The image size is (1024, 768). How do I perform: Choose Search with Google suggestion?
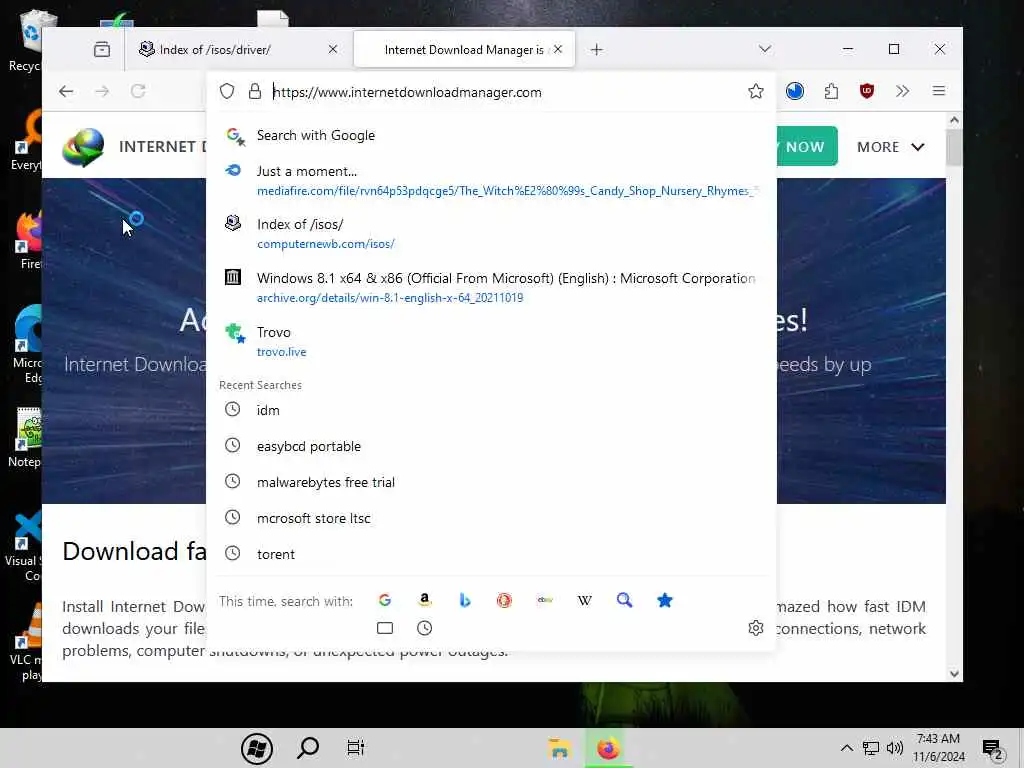pyautogui.click(x=491, y=136)
